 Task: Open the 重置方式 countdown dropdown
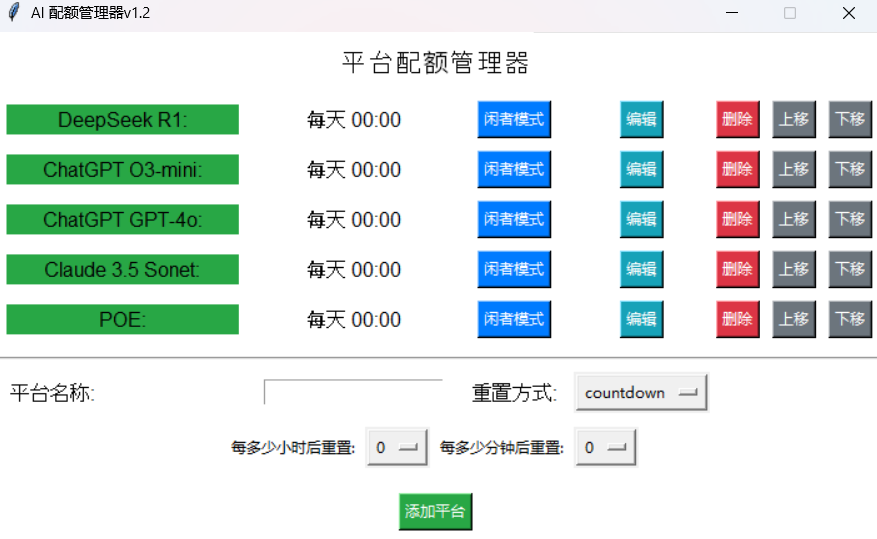tap(642, 393)
